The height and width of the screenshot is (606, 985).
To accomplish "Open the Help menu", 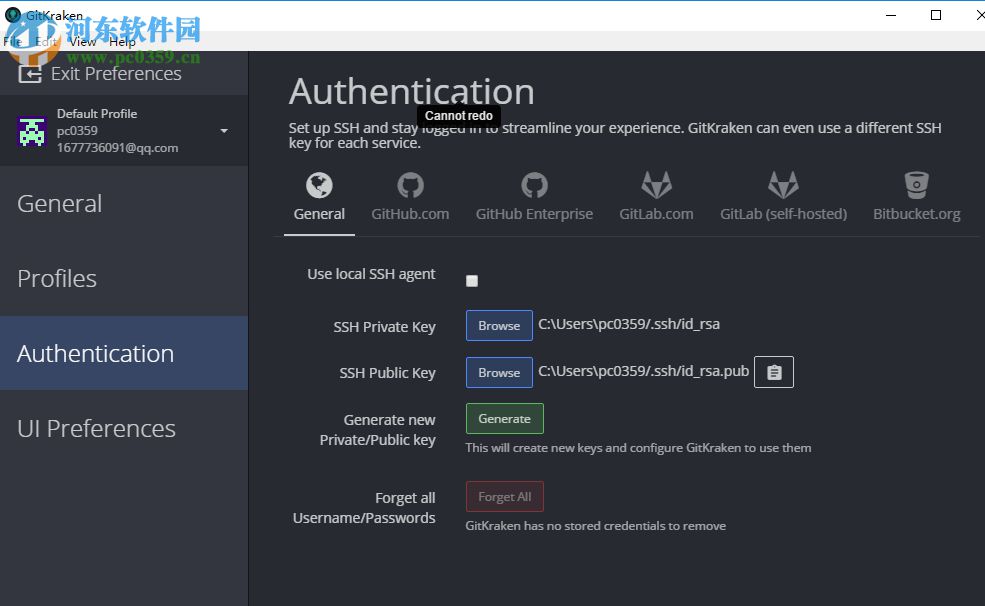I will (122, 41).
